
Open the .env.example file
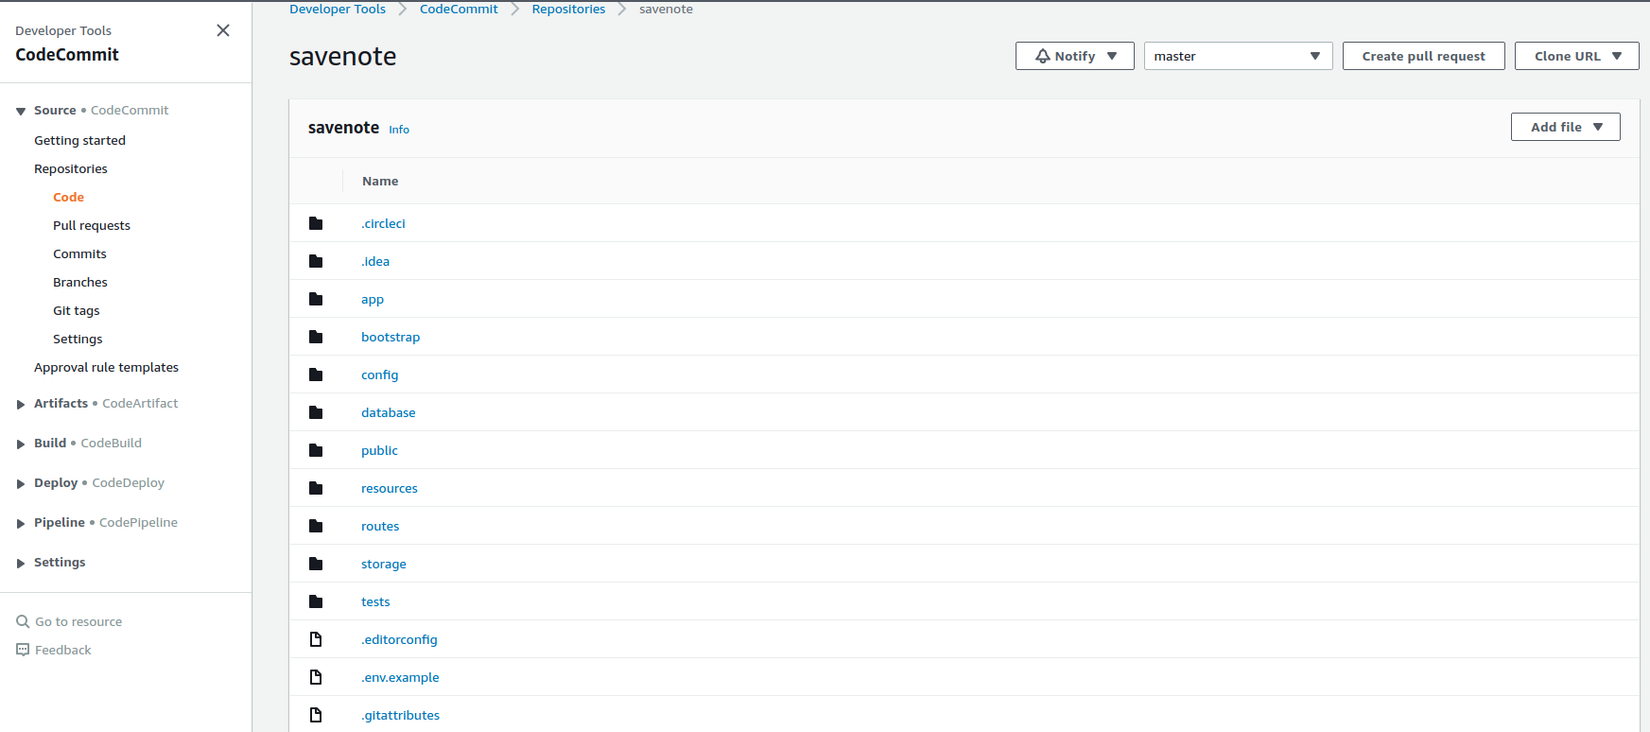tap(400, 677)
